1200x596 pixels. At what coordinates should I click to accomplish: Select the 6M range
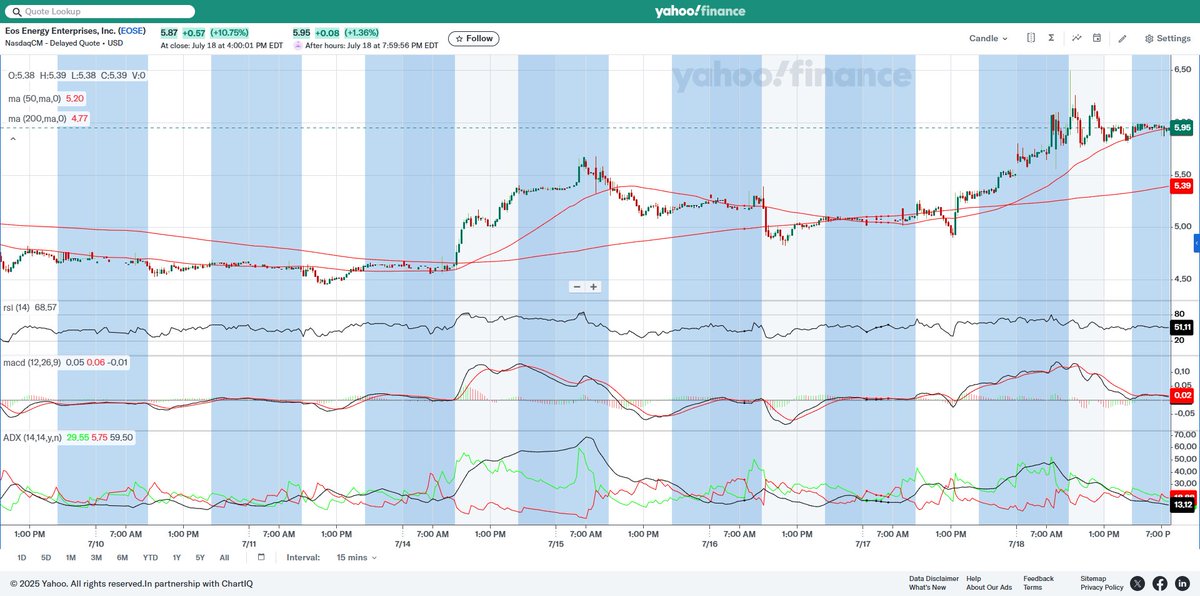click(x=122, y=557)
